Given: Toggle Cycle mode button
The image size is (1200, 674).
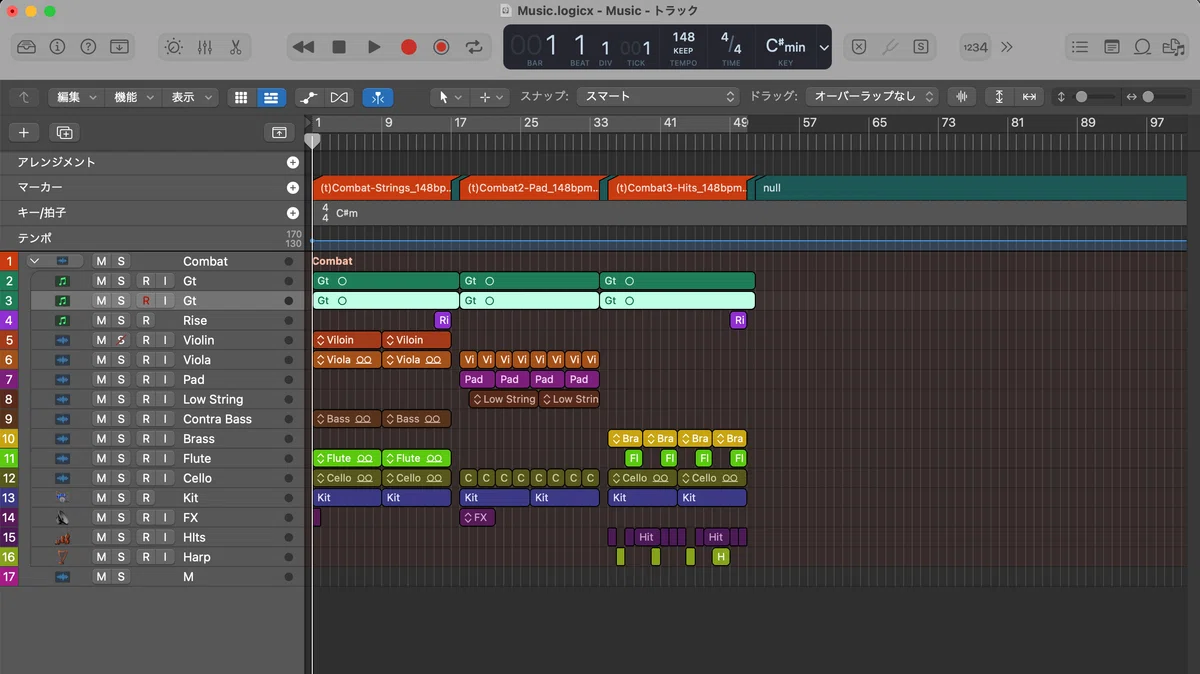Looking at the screenshot, I should pos(474,47).
